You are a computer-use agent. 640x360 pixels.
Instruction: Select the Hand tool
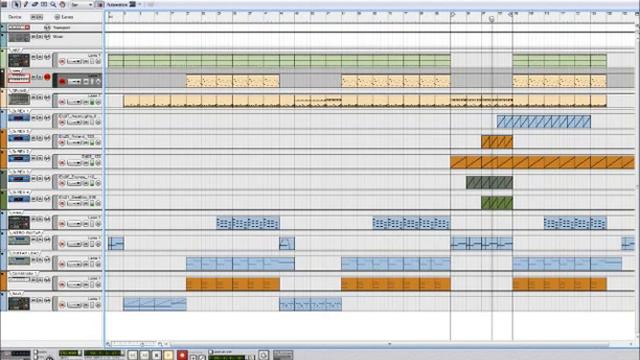(62, 4)
